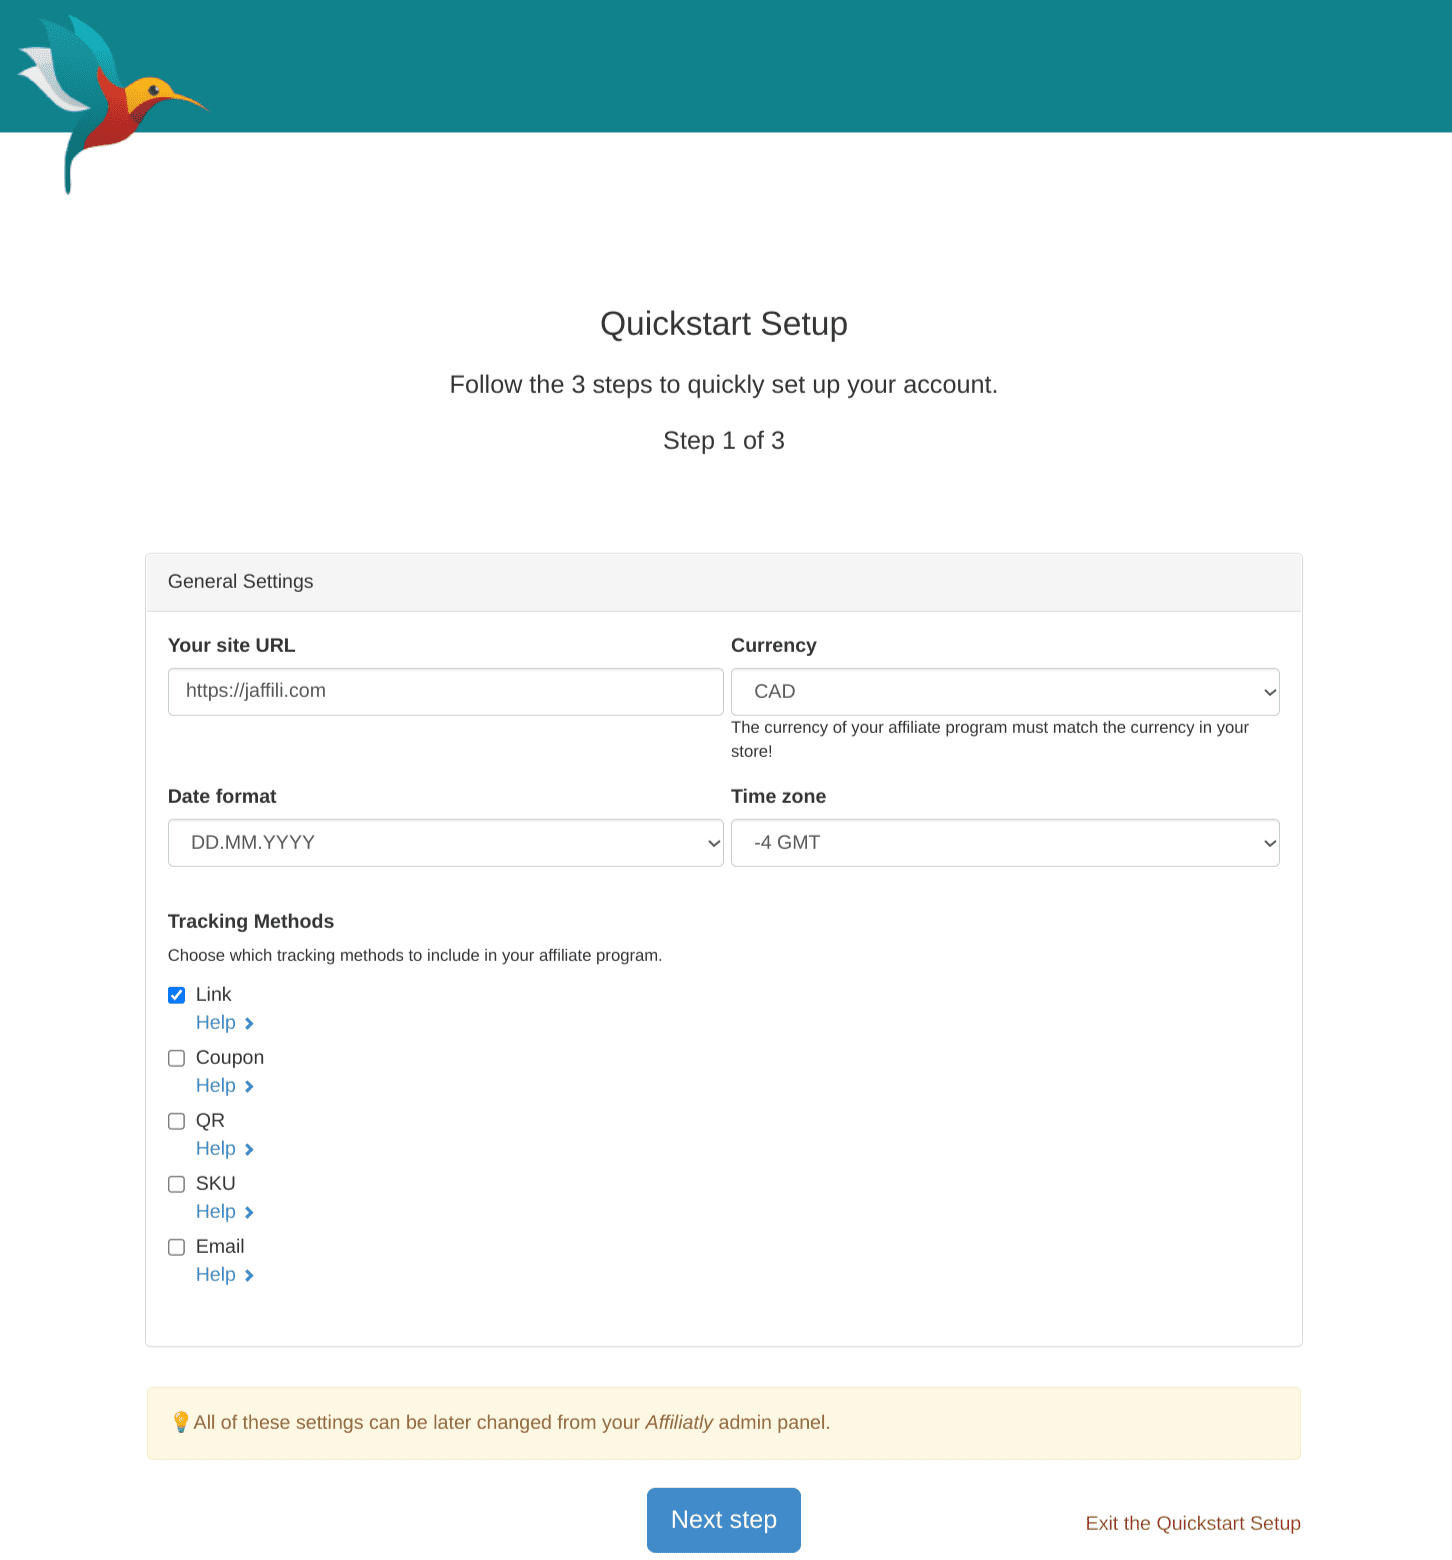
Task: Exit the Quickstart Setup via link
Action: pyautogui.click(x=1192, y=1523)
